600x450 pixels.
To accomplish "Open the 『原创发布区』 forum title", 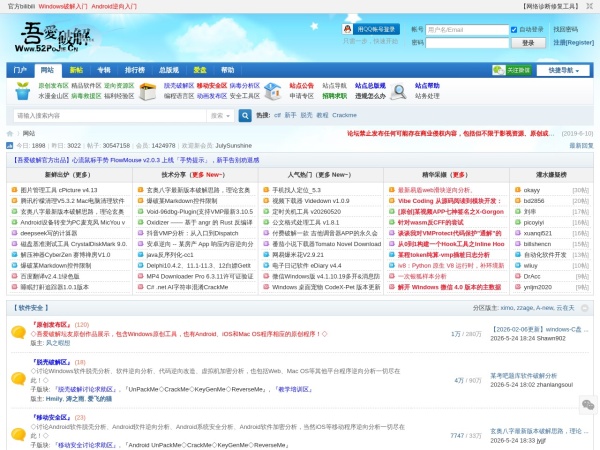I will [52, 325].
